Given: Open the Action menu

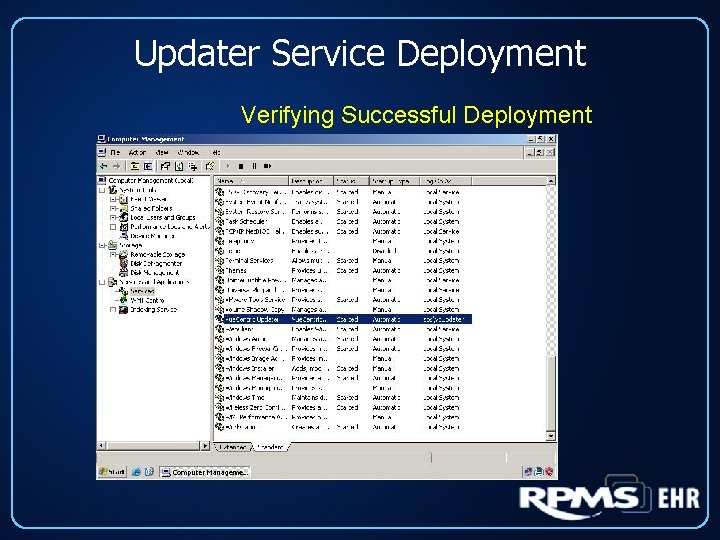Looking at the screenshot, I should 137,152.
